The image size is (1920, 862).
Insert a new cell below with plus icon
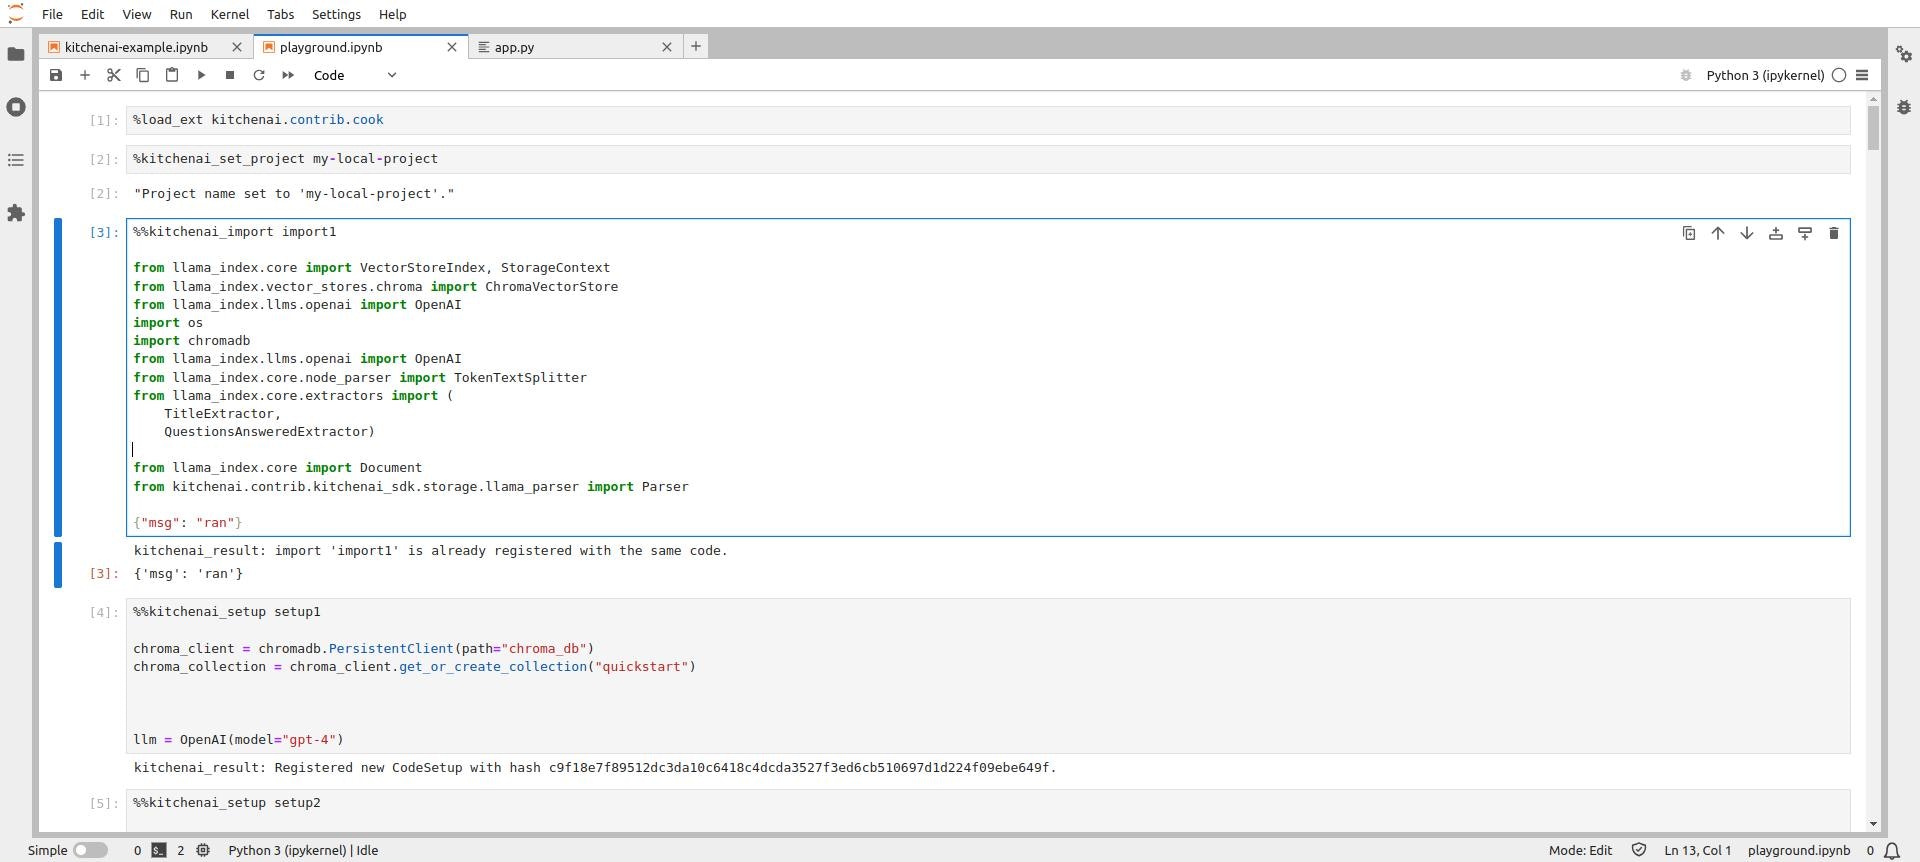[x=85, y=75]
